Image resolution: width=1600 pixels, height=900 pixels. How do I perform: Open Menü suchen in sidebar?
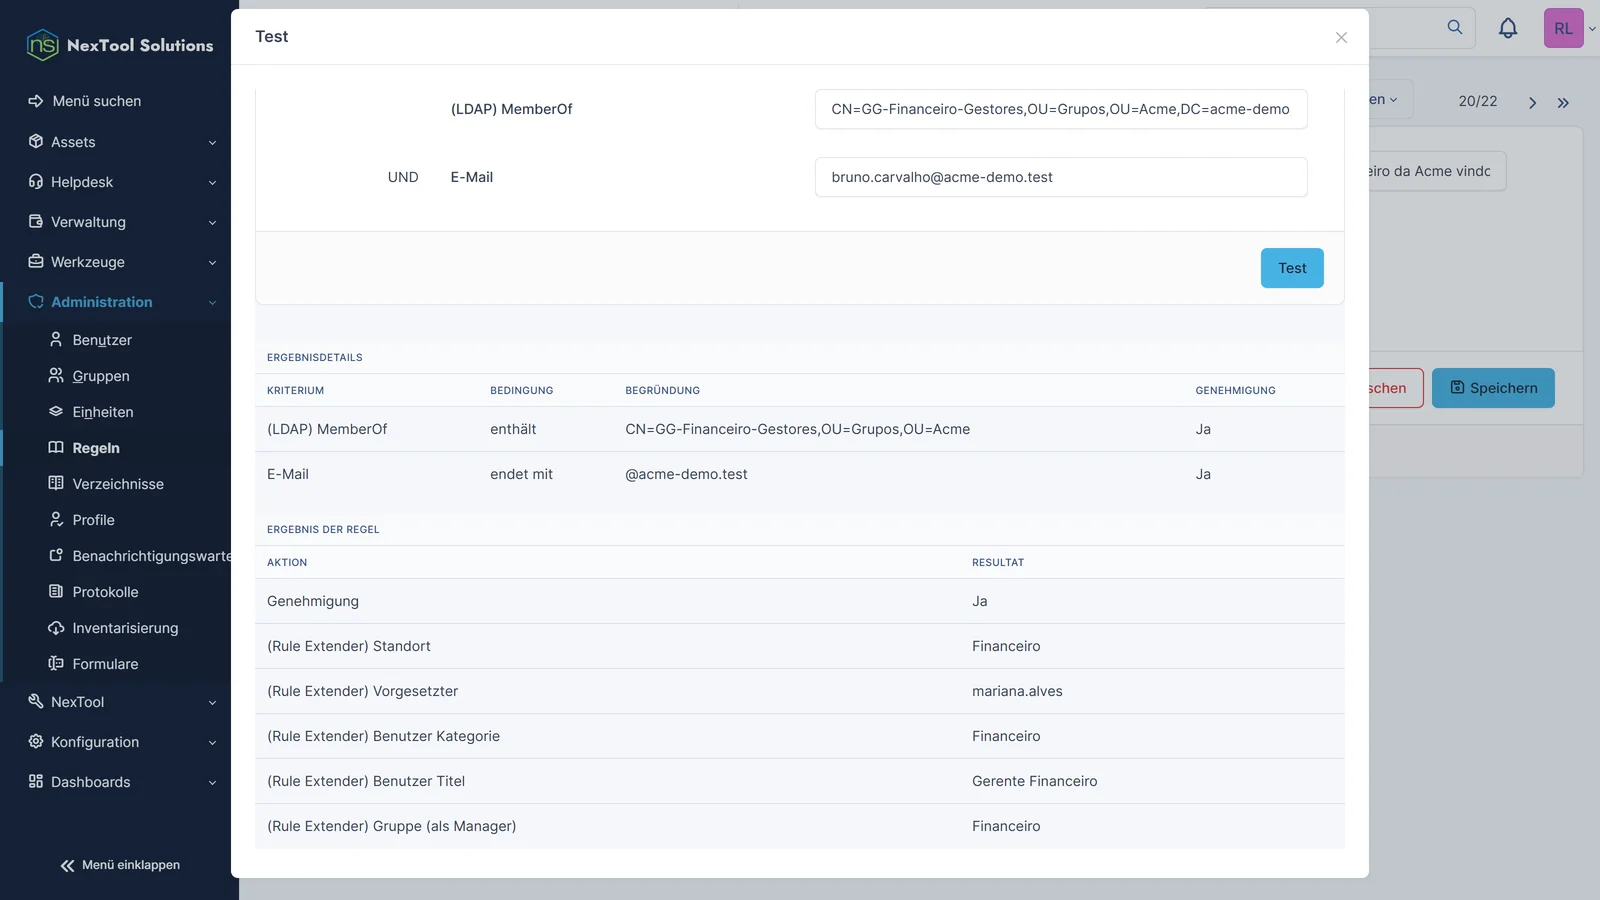(97, 101)
